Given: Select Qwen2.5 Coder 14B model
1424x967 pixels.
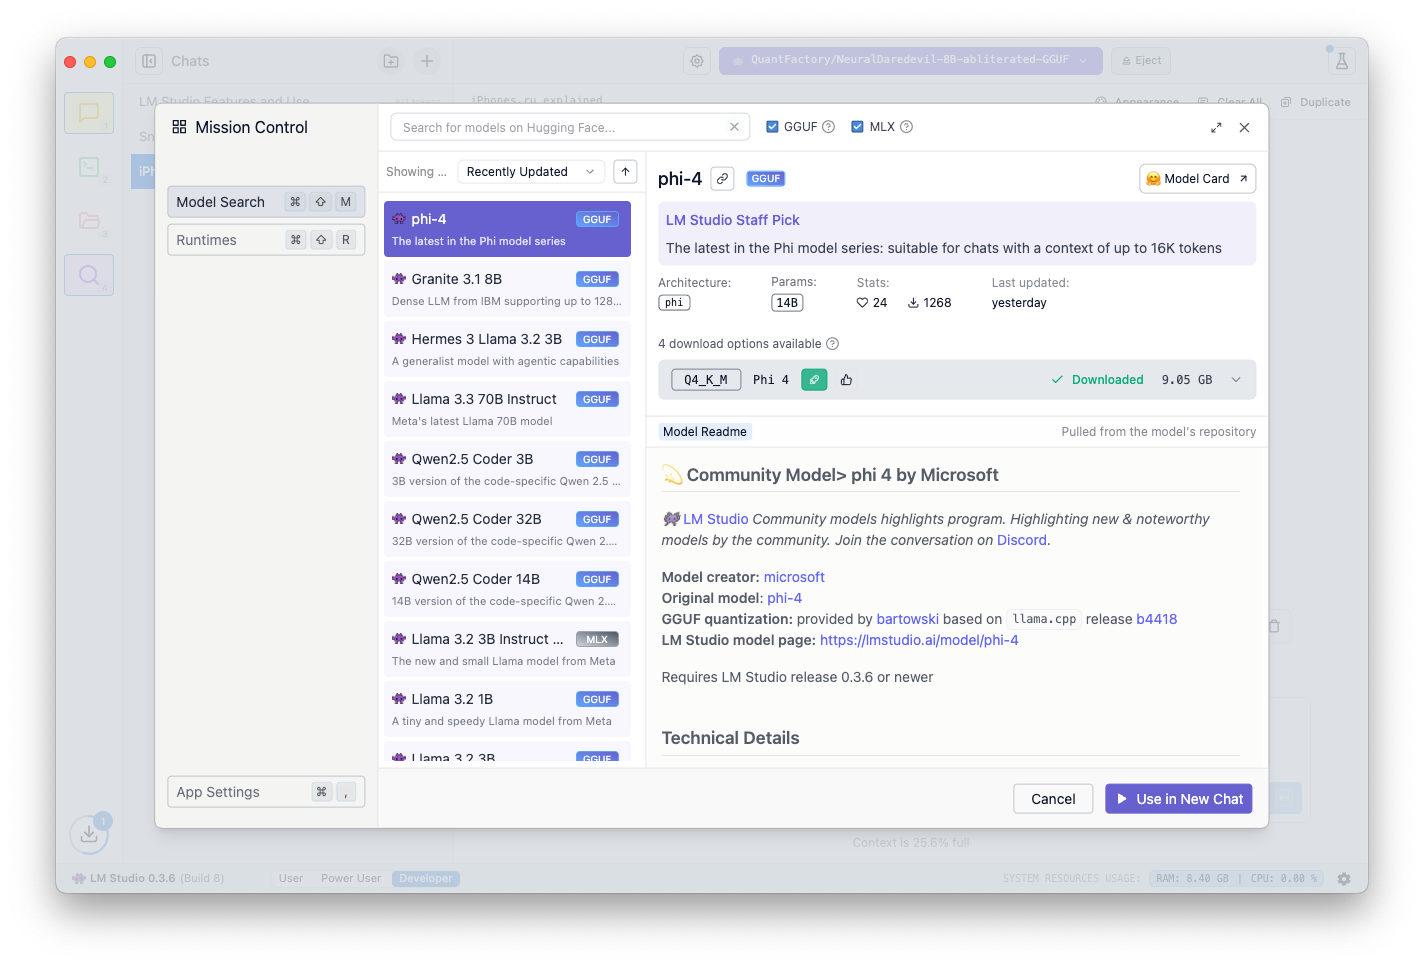Looking at the screenshot, I should 507,589.
